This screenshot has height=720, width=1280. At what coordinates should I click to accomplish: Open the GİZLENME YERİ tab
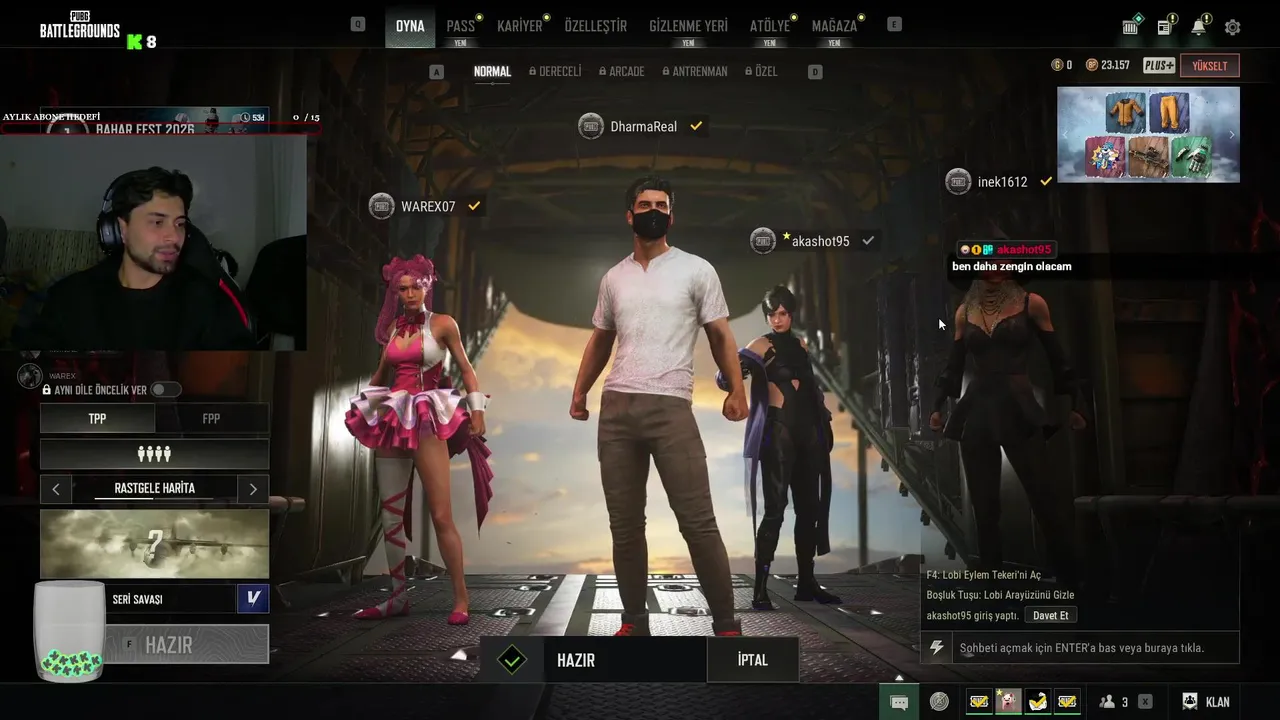pos(688,26)
